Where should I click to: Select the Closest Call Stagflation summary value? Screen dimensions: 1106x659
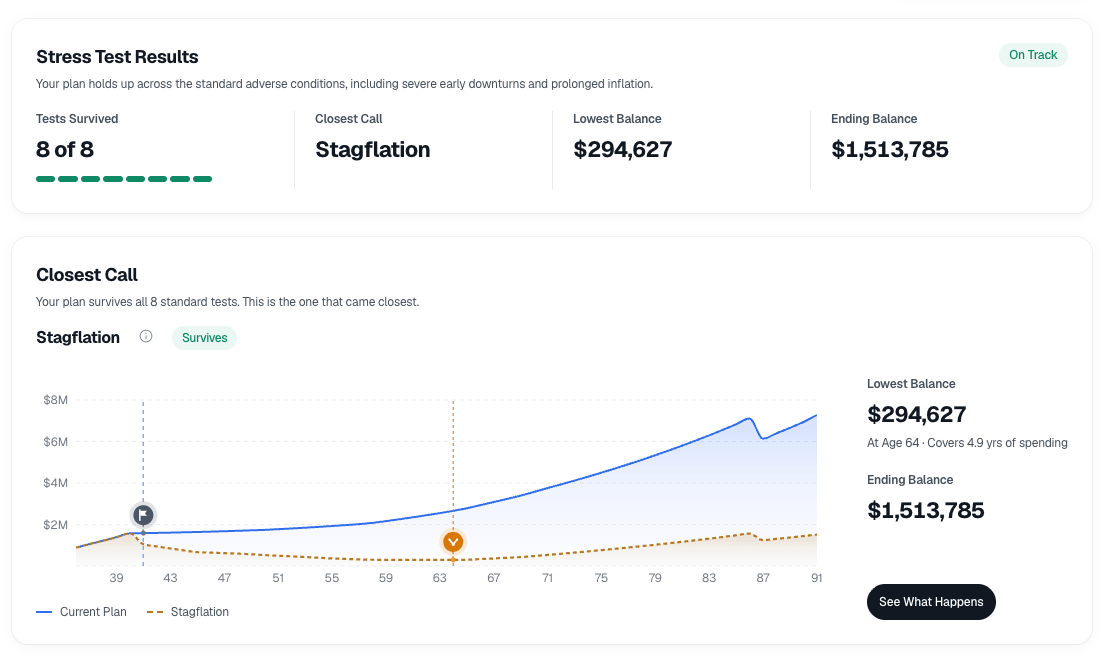372,150
